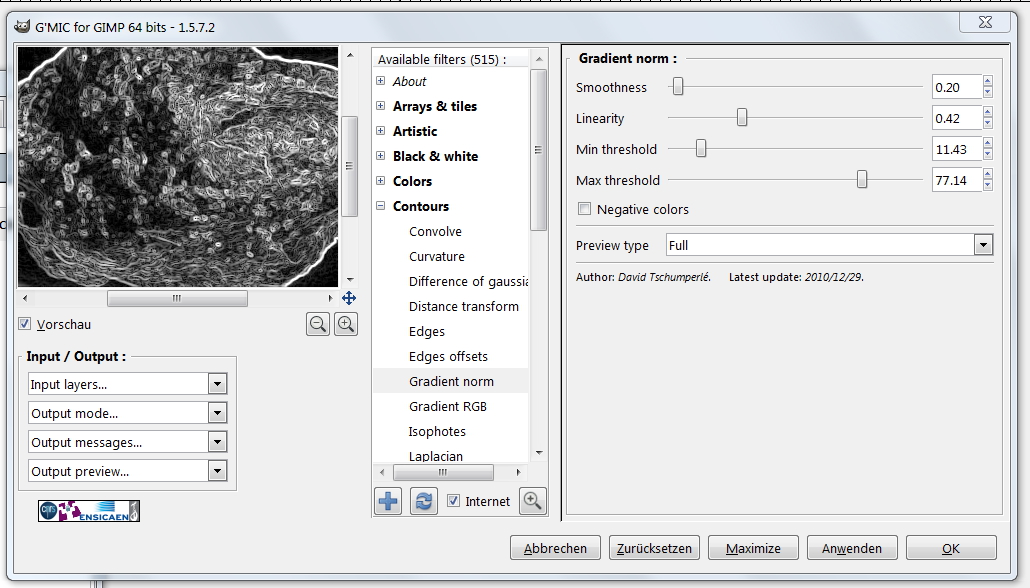1030x588 pixels.
Task: Click the Min threshold slider handle
Action: click(701, 148)
